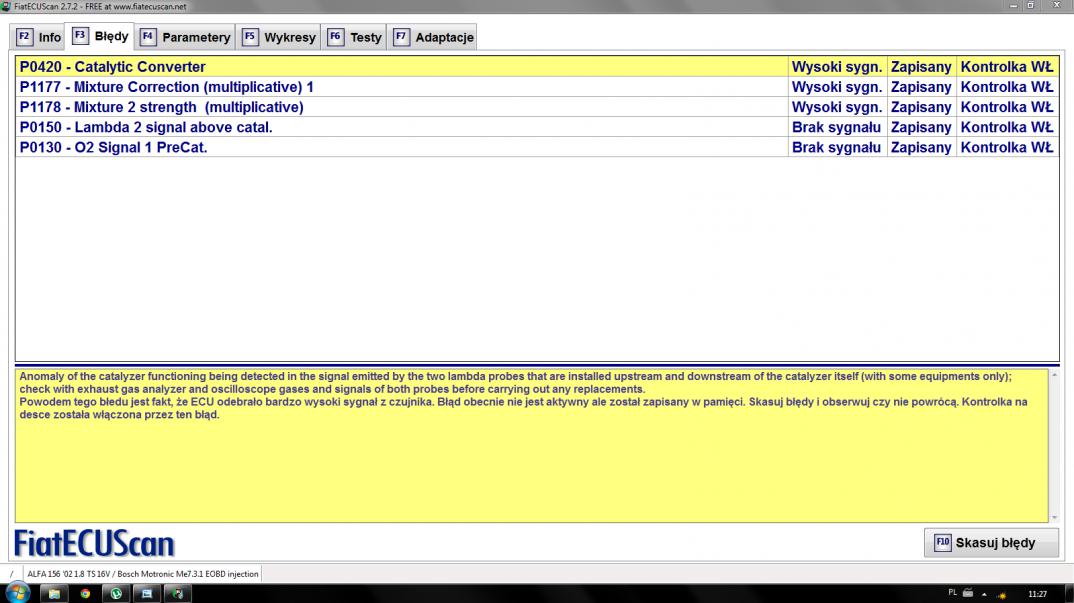Image resolution: width=1074 pixels, height=603 pixels.
Task: Click 'Brak sygnału' cell in the P0130 row
Action: 837,147
